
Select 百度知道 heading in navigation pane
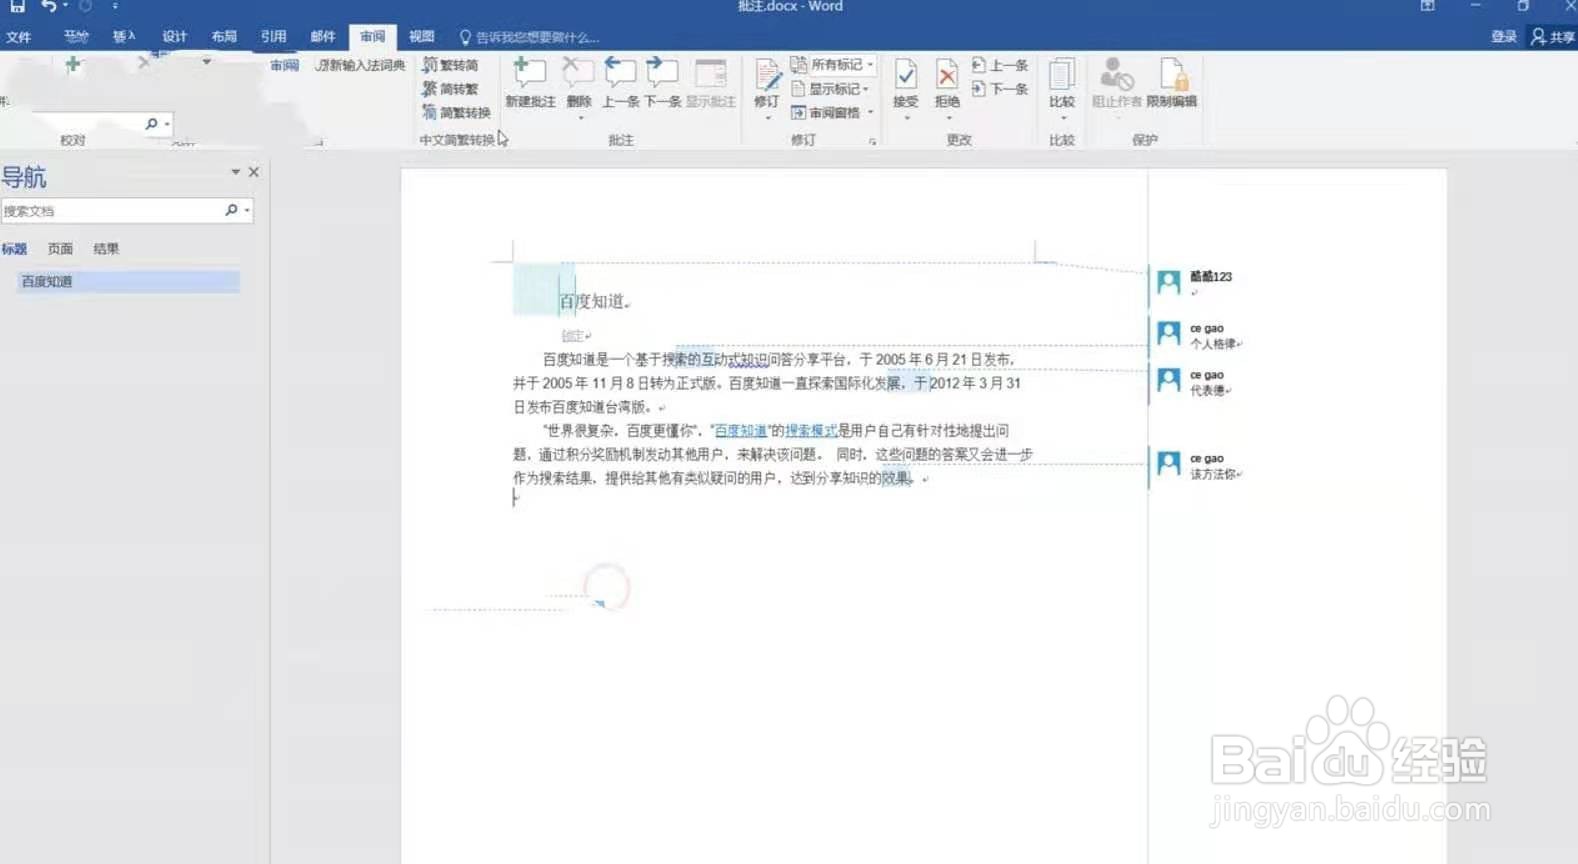click(128, 282)
